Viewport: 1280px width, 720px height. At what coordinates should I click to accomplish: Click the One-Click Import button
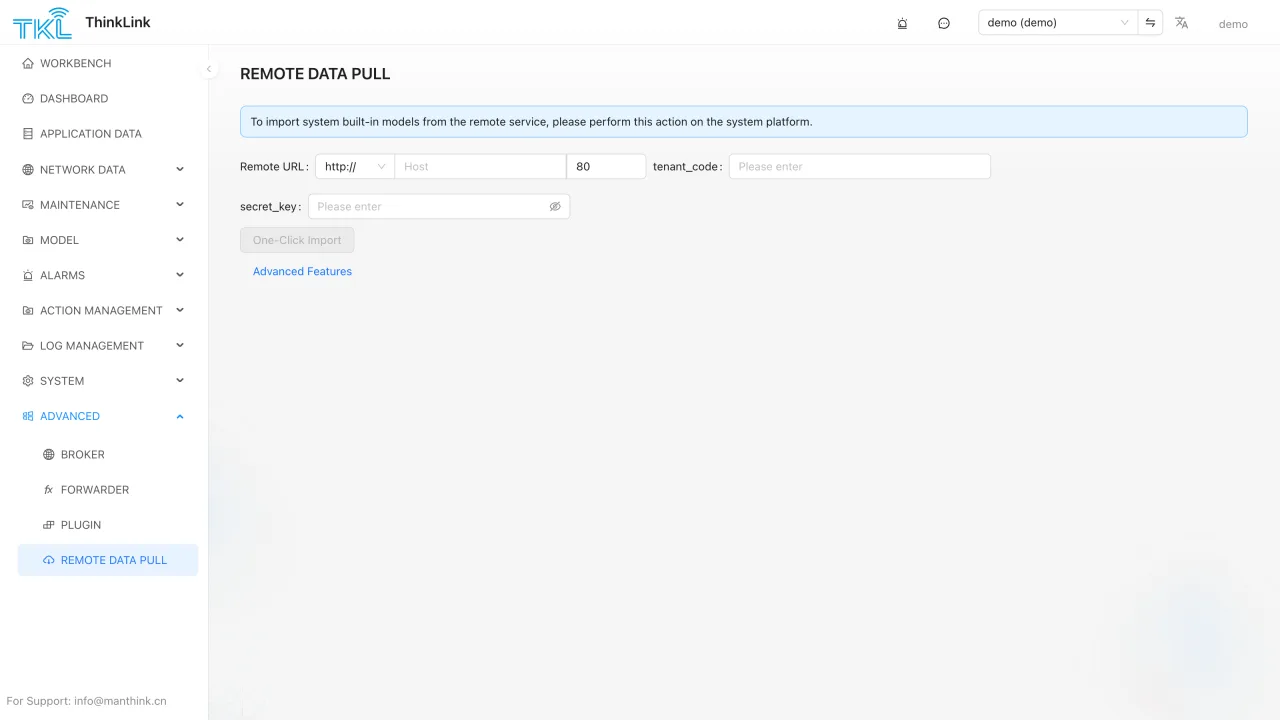[297, 240]
